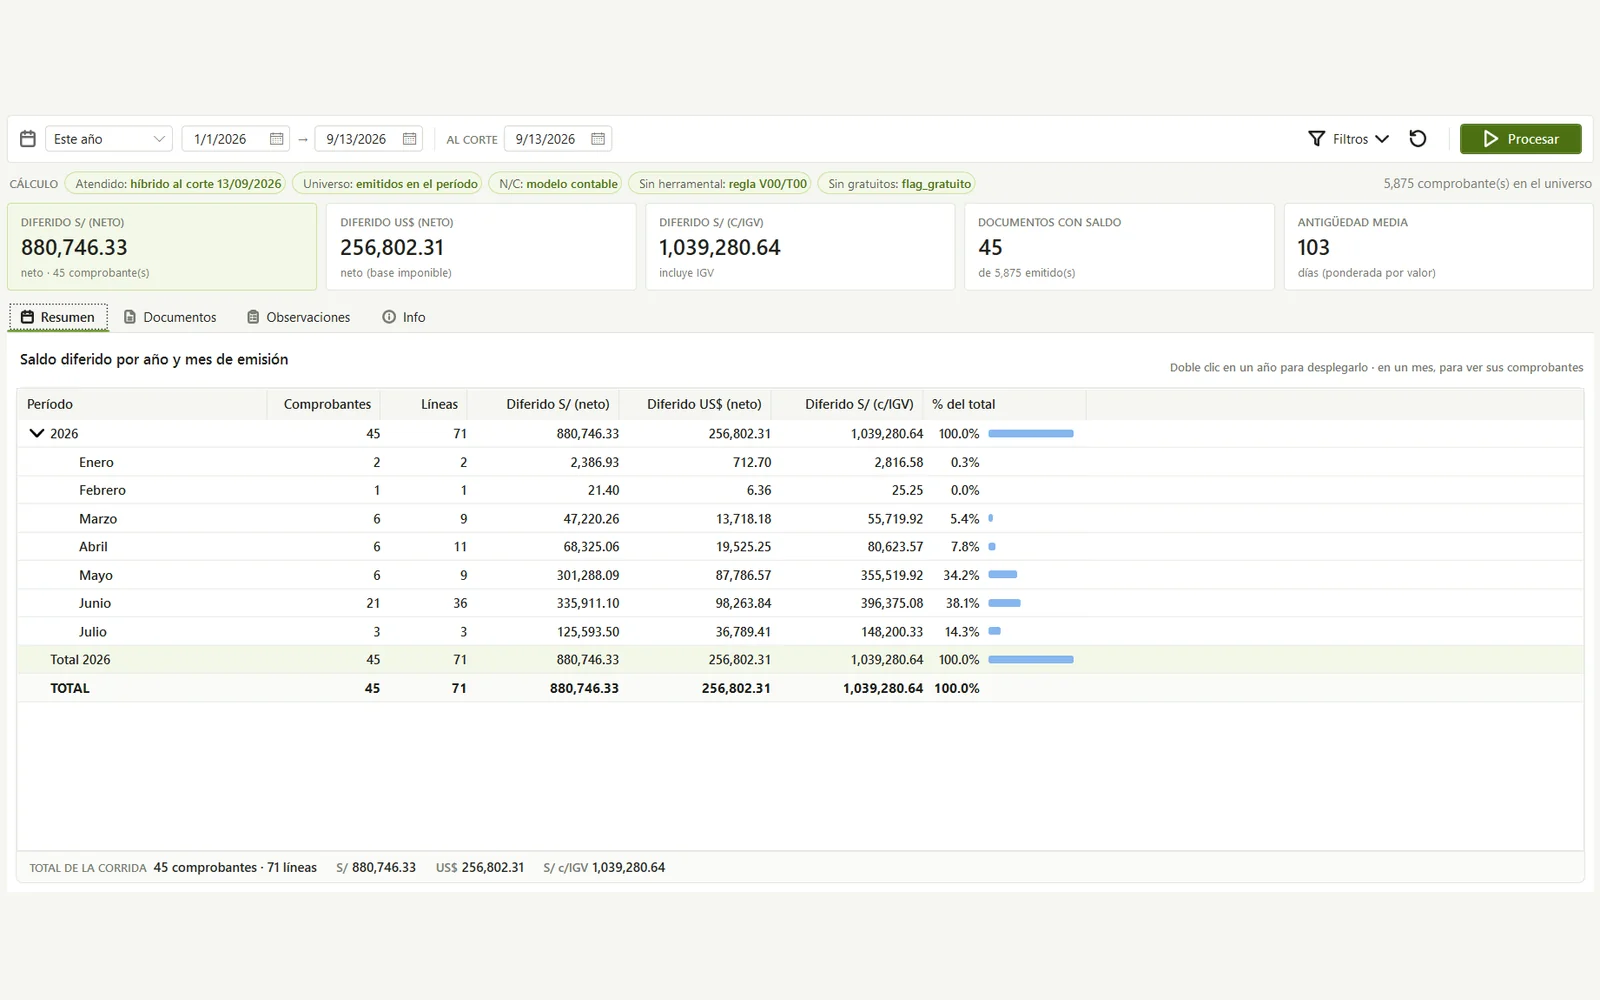
Task: Select the DIFERIDO US$ (NETO) summary card
Action: (481, 247)
